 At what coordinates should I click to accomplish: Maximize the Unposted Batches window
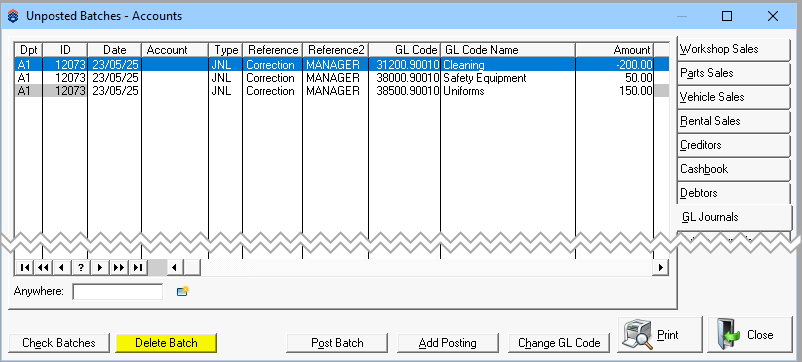coord(727,16)
